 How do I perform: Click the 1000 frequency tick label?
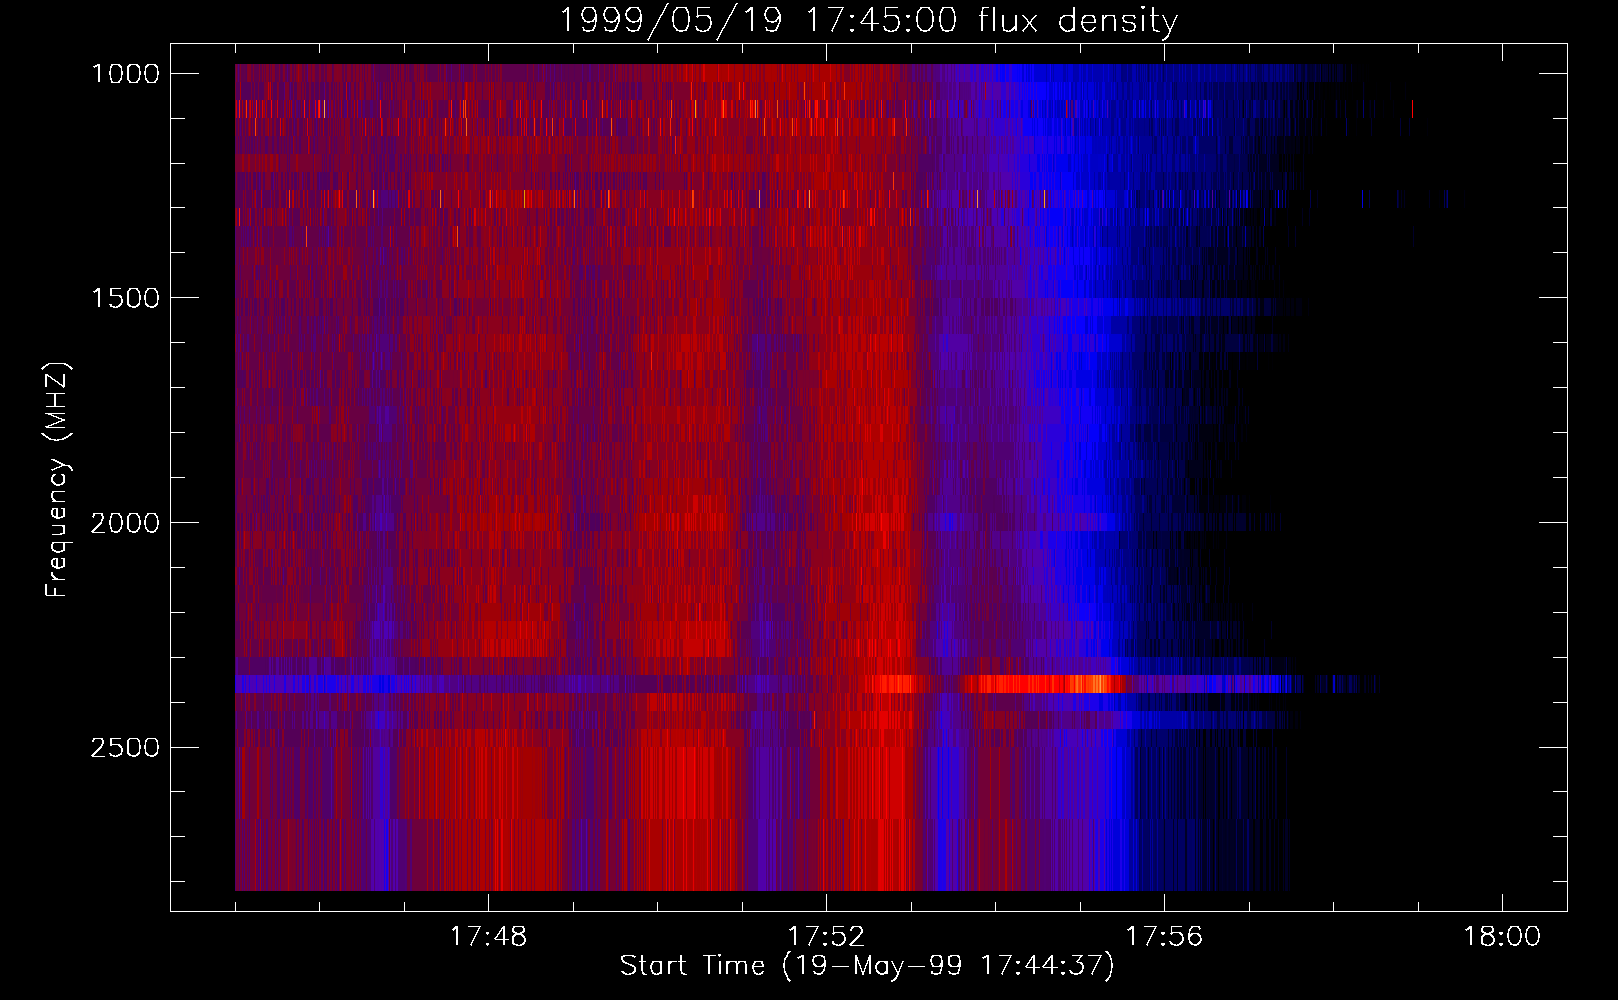coord(125,74)
